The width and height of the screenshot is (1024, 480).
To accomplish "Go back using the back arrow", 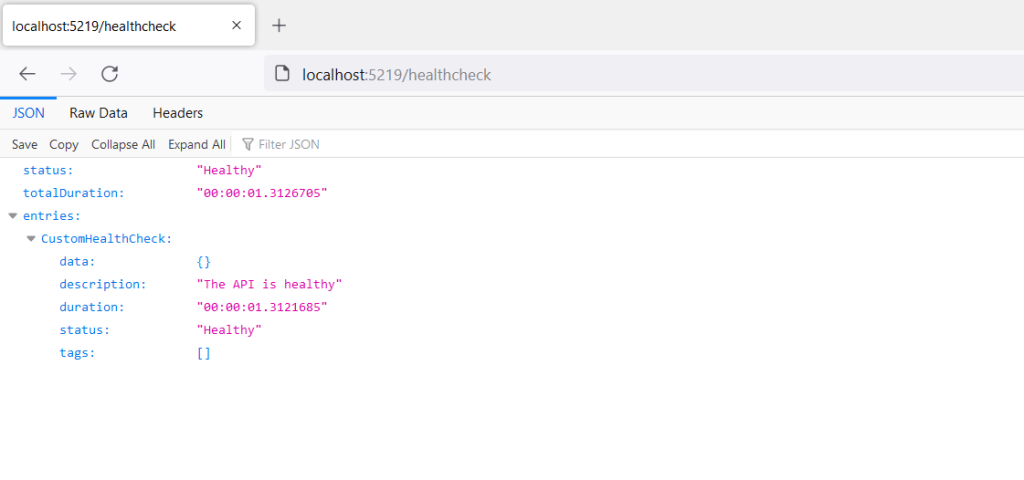I will 27,74.
